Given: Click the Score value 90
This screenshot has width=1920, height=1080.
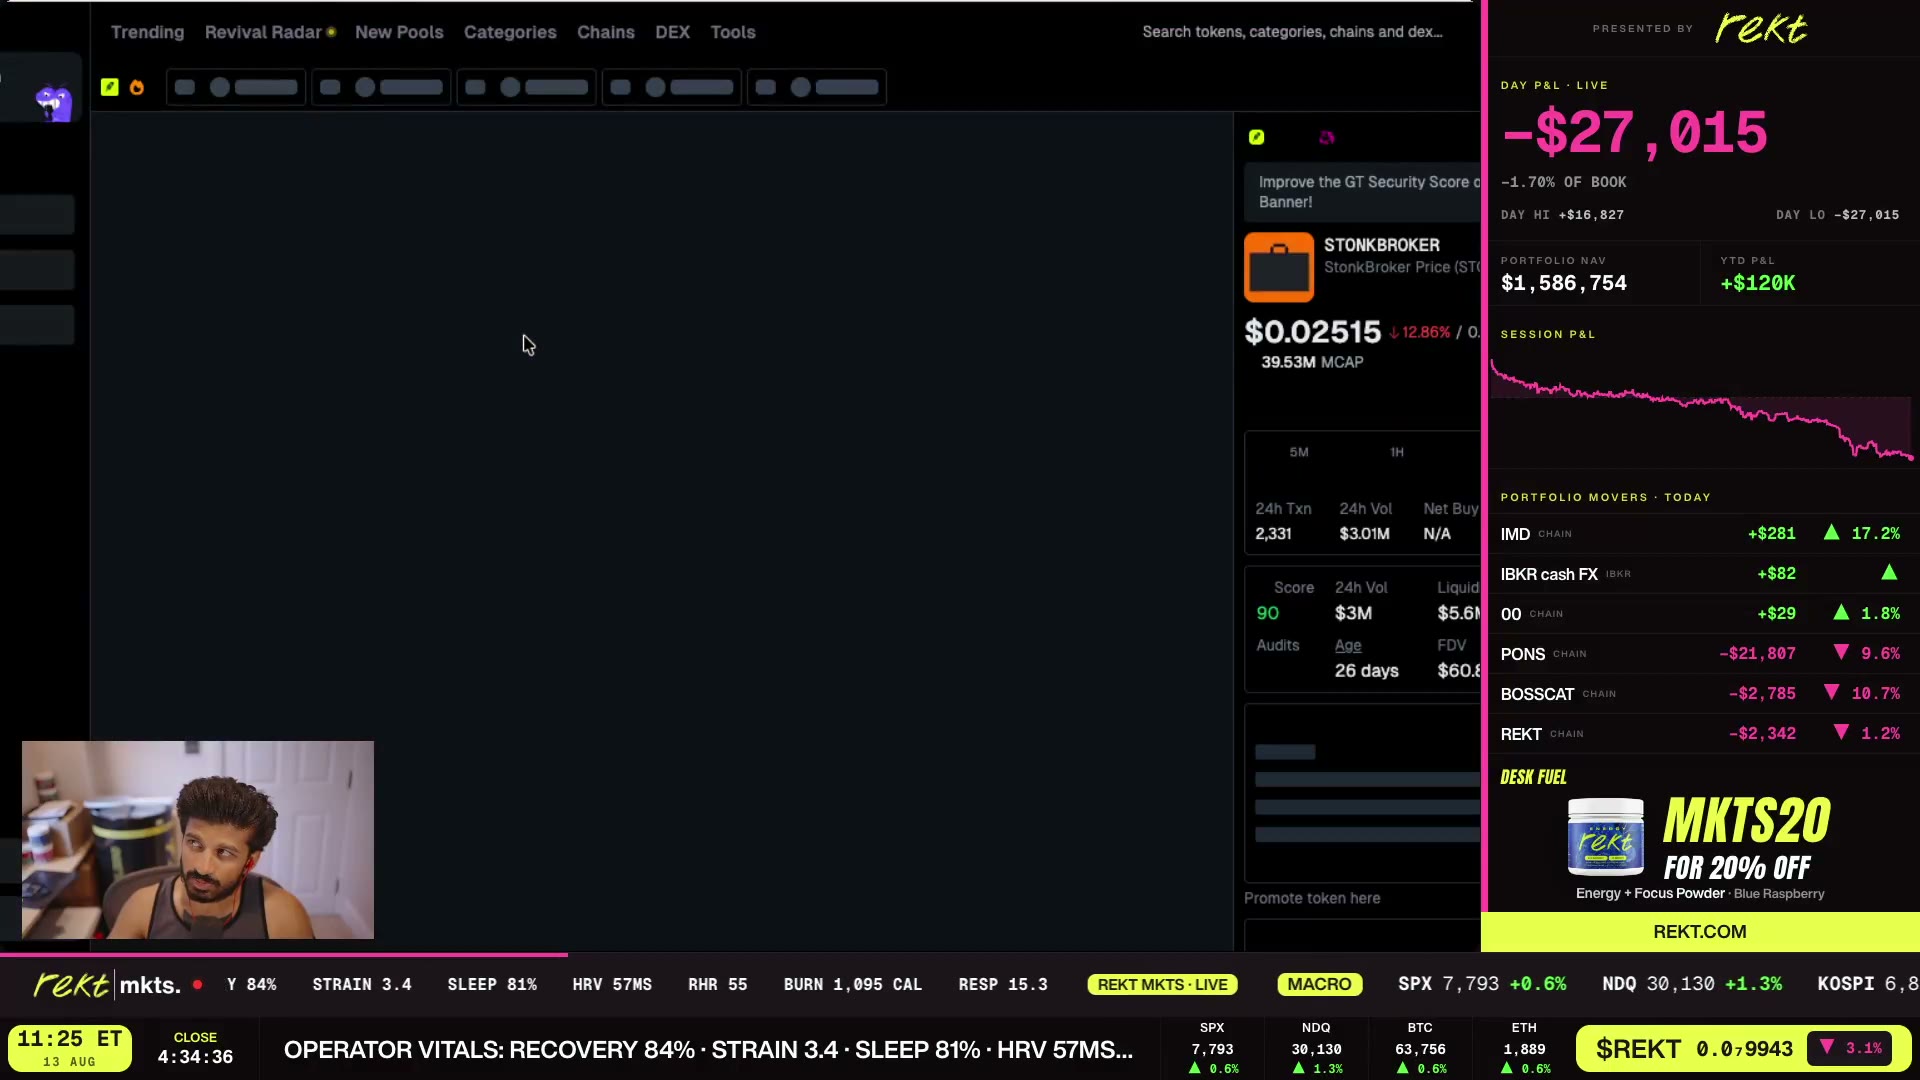Looking at the screenshot, I should (1267, 613).
